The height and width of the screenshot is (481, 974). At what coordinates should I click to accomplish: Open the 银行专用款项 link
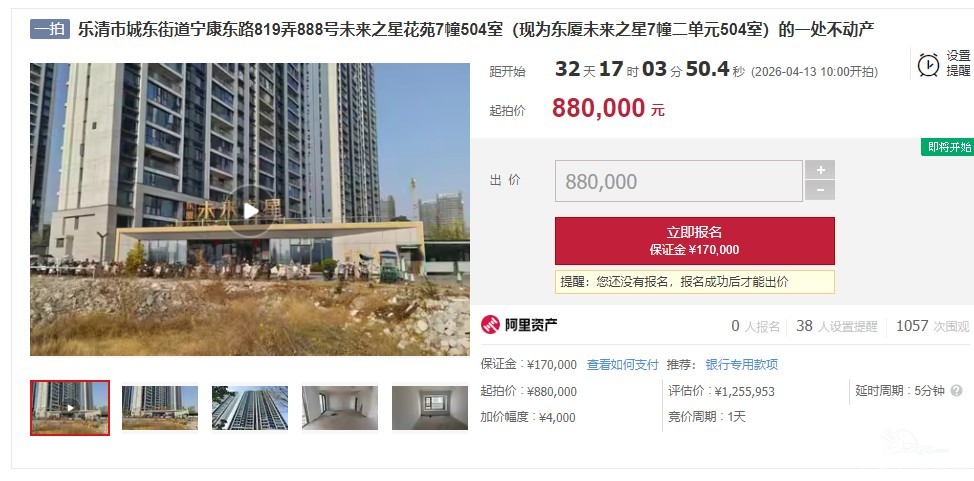click(742, 365)
